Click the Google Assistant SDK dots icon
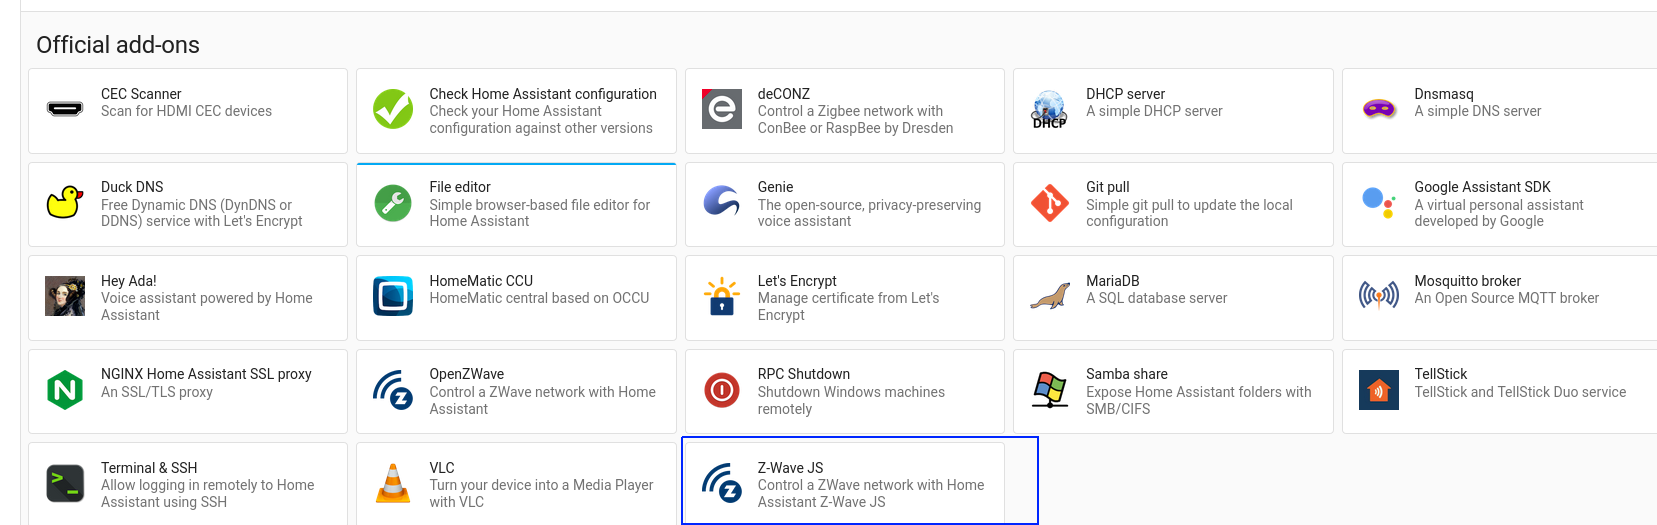Viewport: 1657px width, 525px height. pos(1378,203)
